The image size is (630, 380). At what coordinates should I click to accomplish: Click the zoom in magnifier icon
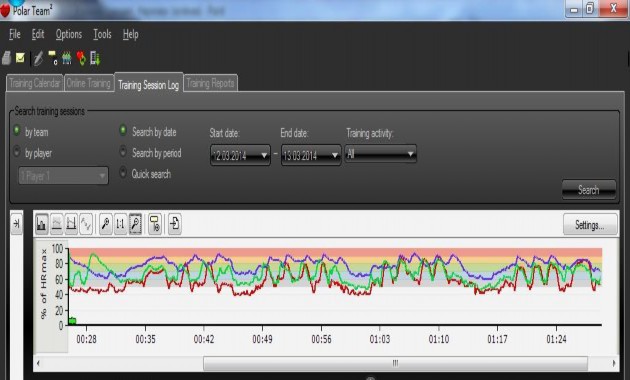point(105,224)
